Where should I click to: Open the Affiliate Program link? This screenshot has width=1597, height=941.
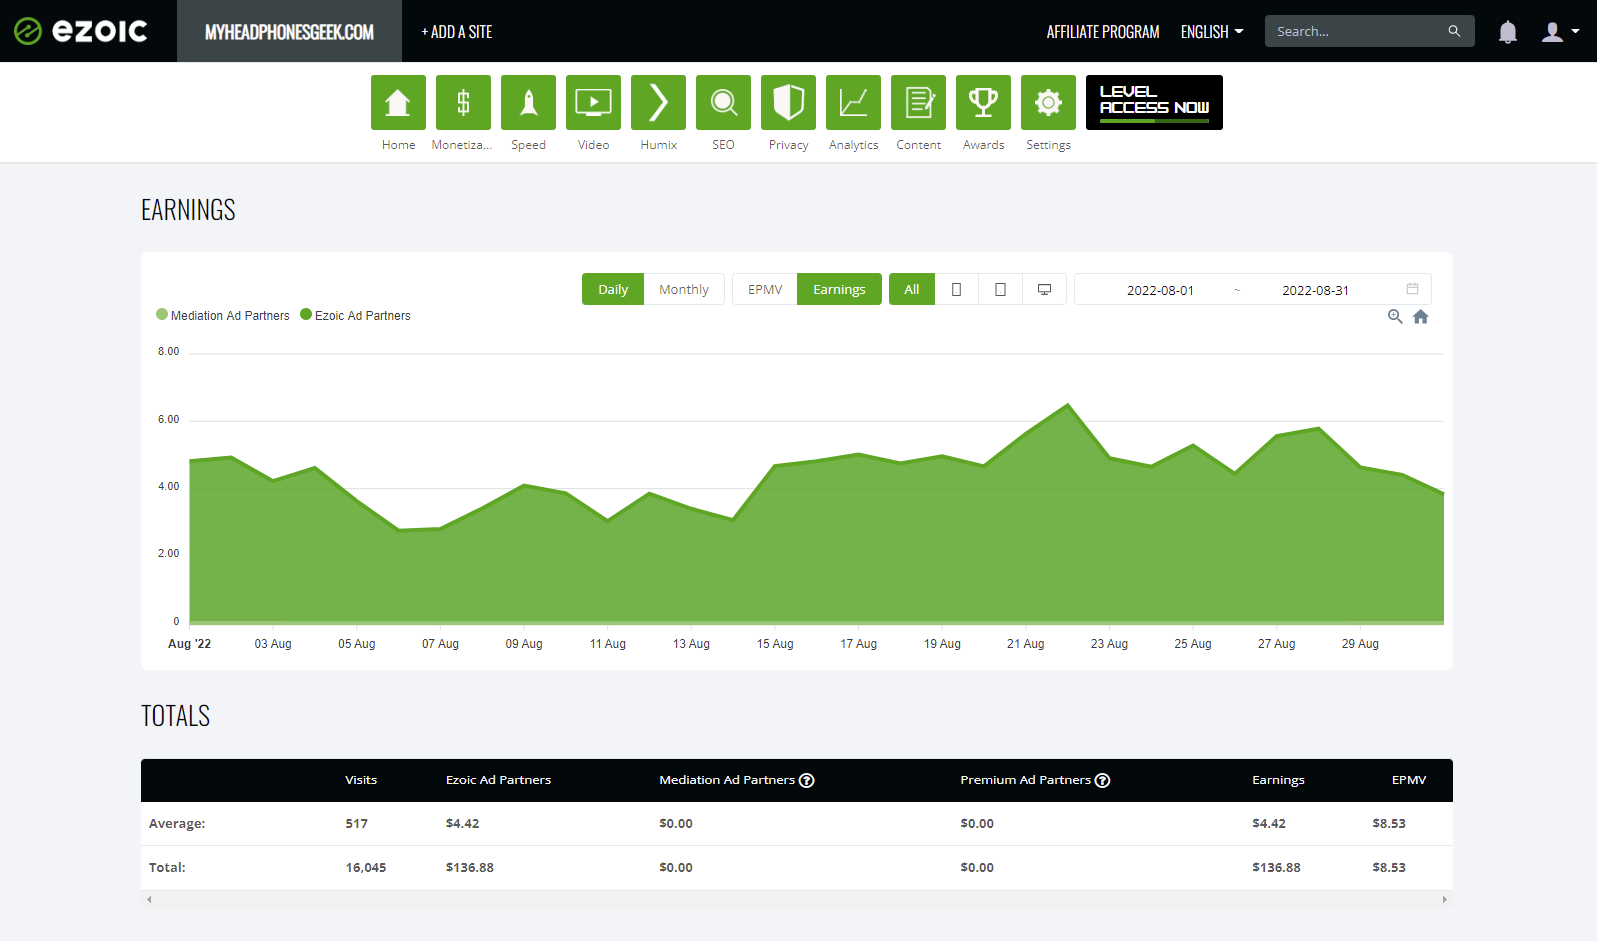click(x=1103, y=32)
